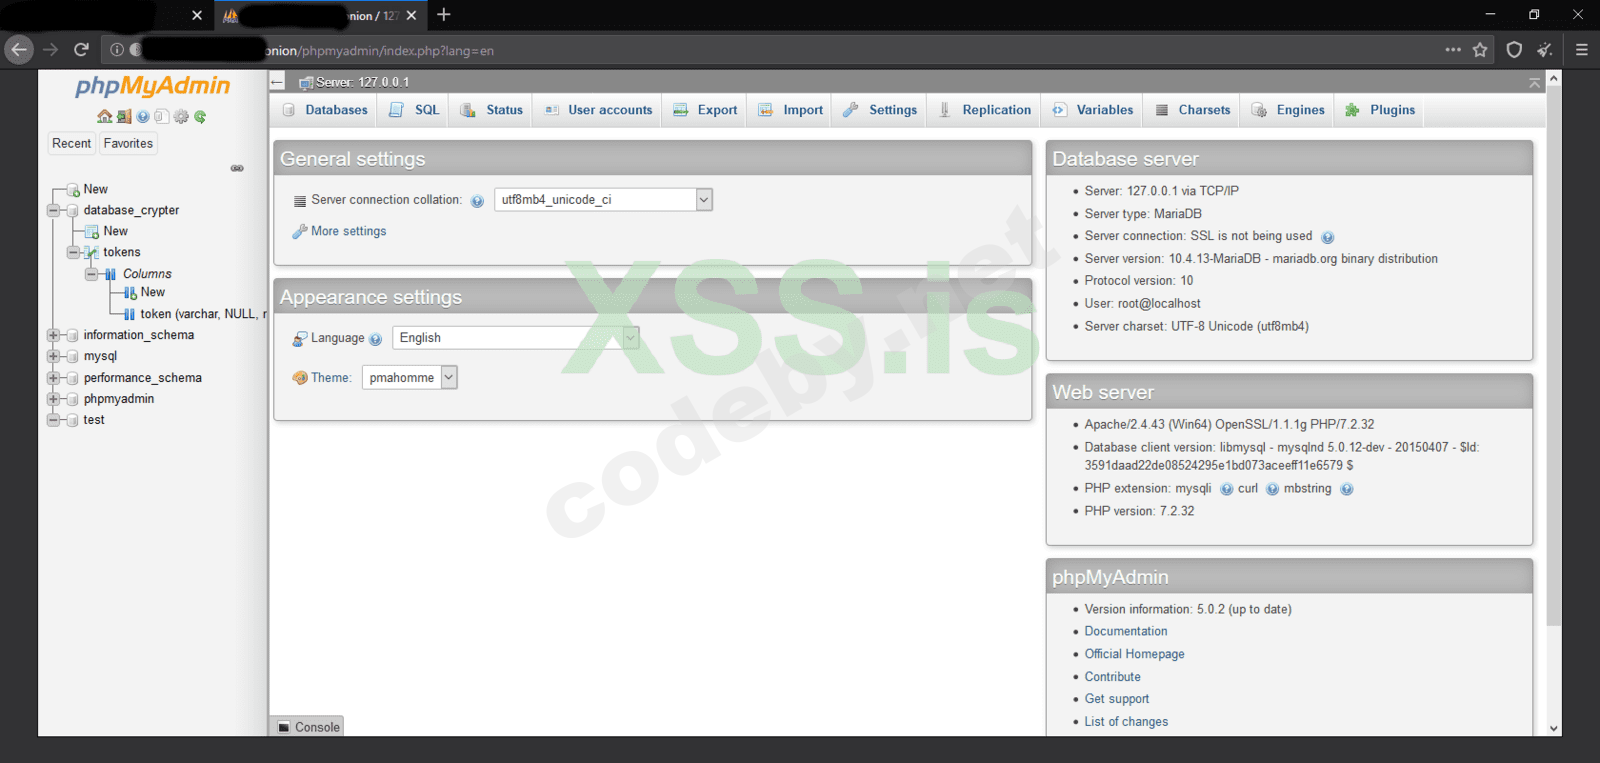Open the Language dropdown set to English
Viewport: 1600px width, 763px height.
[x=516, y=338]
